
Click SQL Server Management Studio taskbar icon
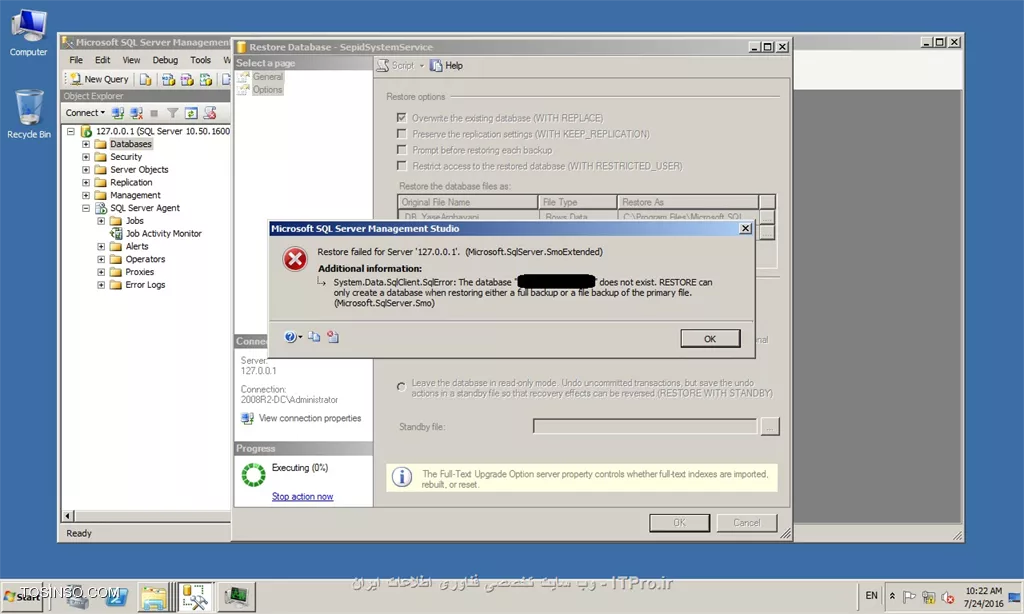click(195, 597)
